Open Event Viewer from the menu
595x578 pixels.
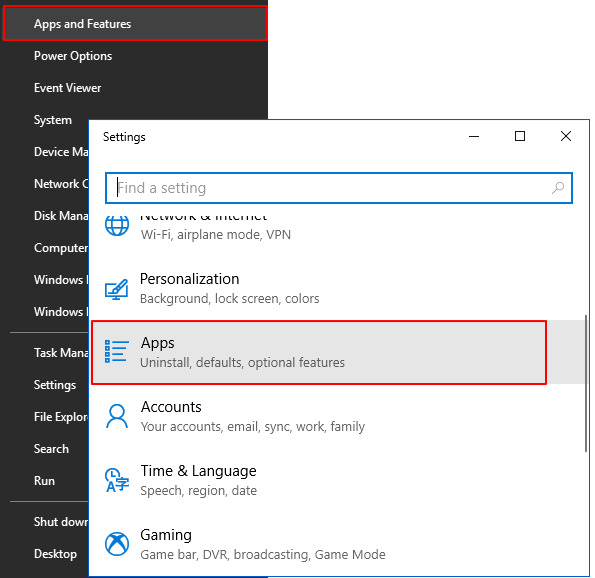click(x=68, y=88)
